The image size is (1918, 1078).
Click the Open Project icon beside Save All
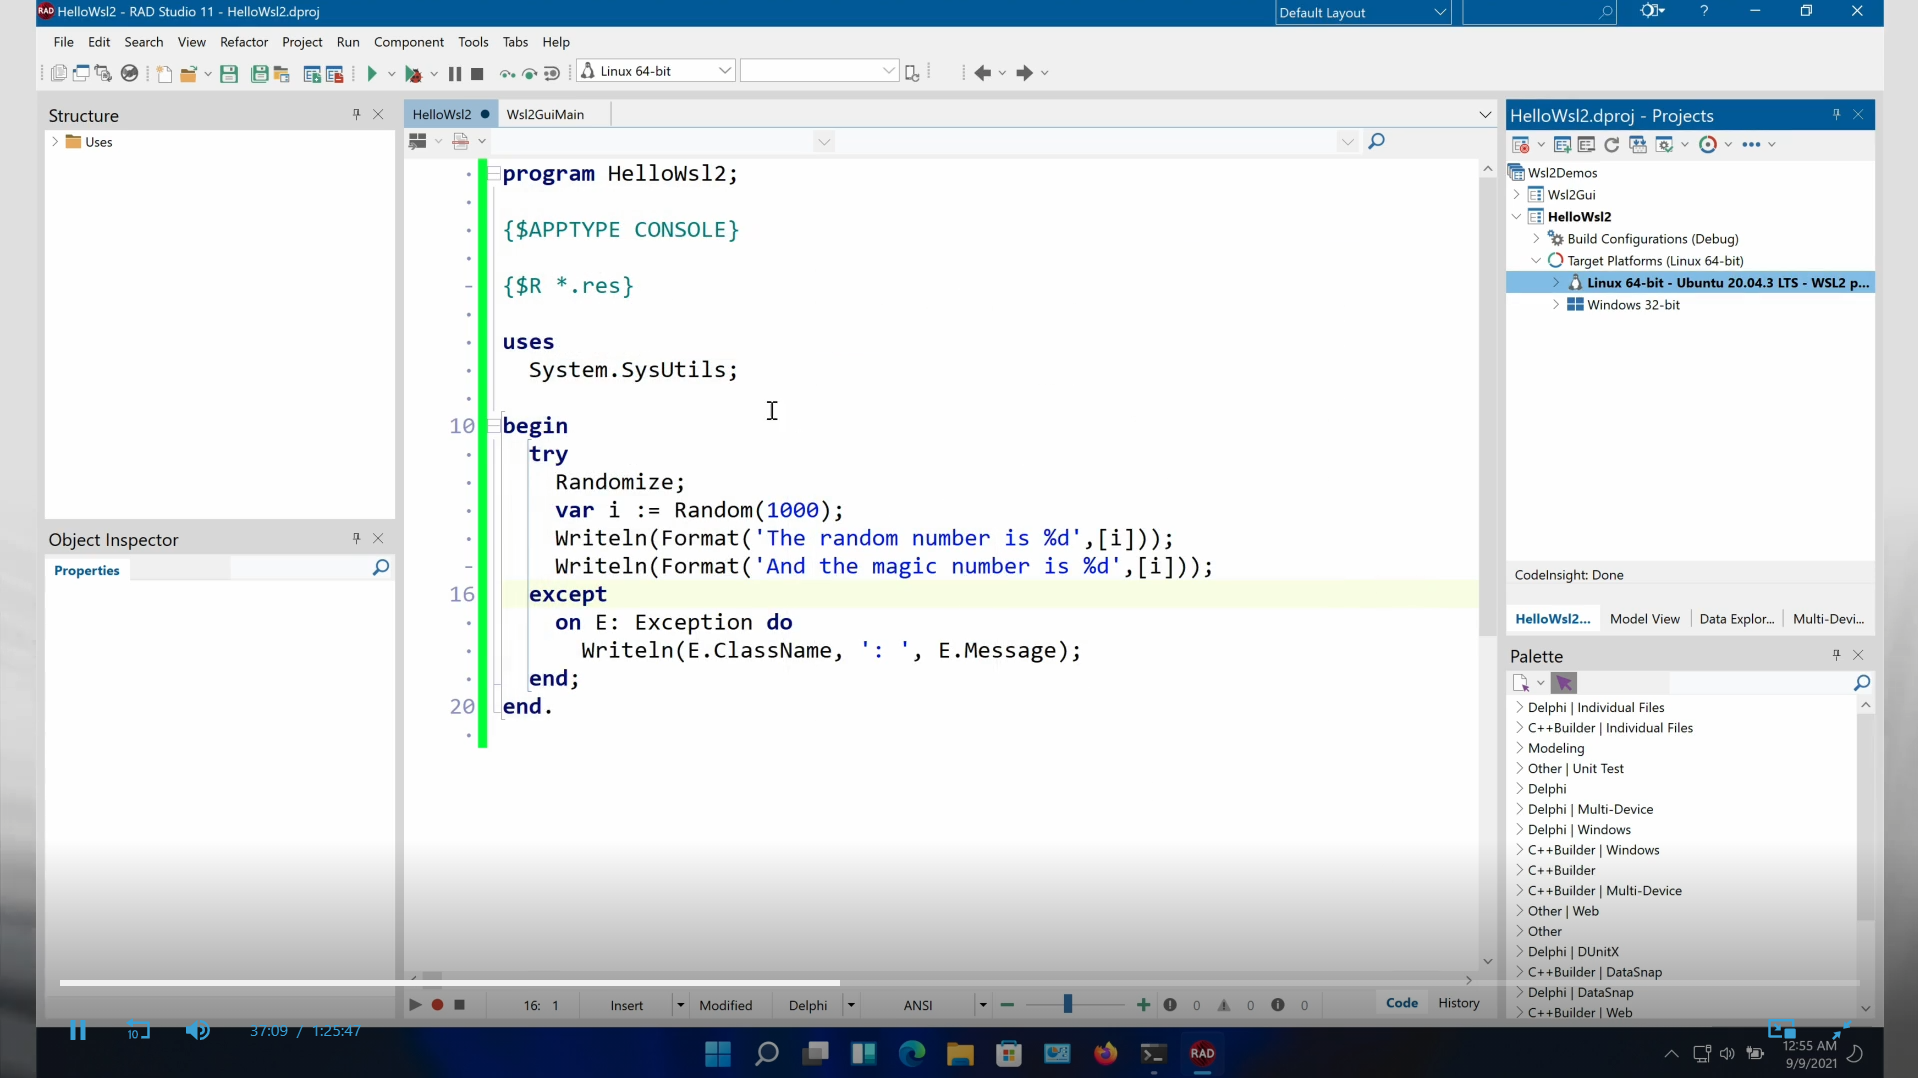(282, 73)
